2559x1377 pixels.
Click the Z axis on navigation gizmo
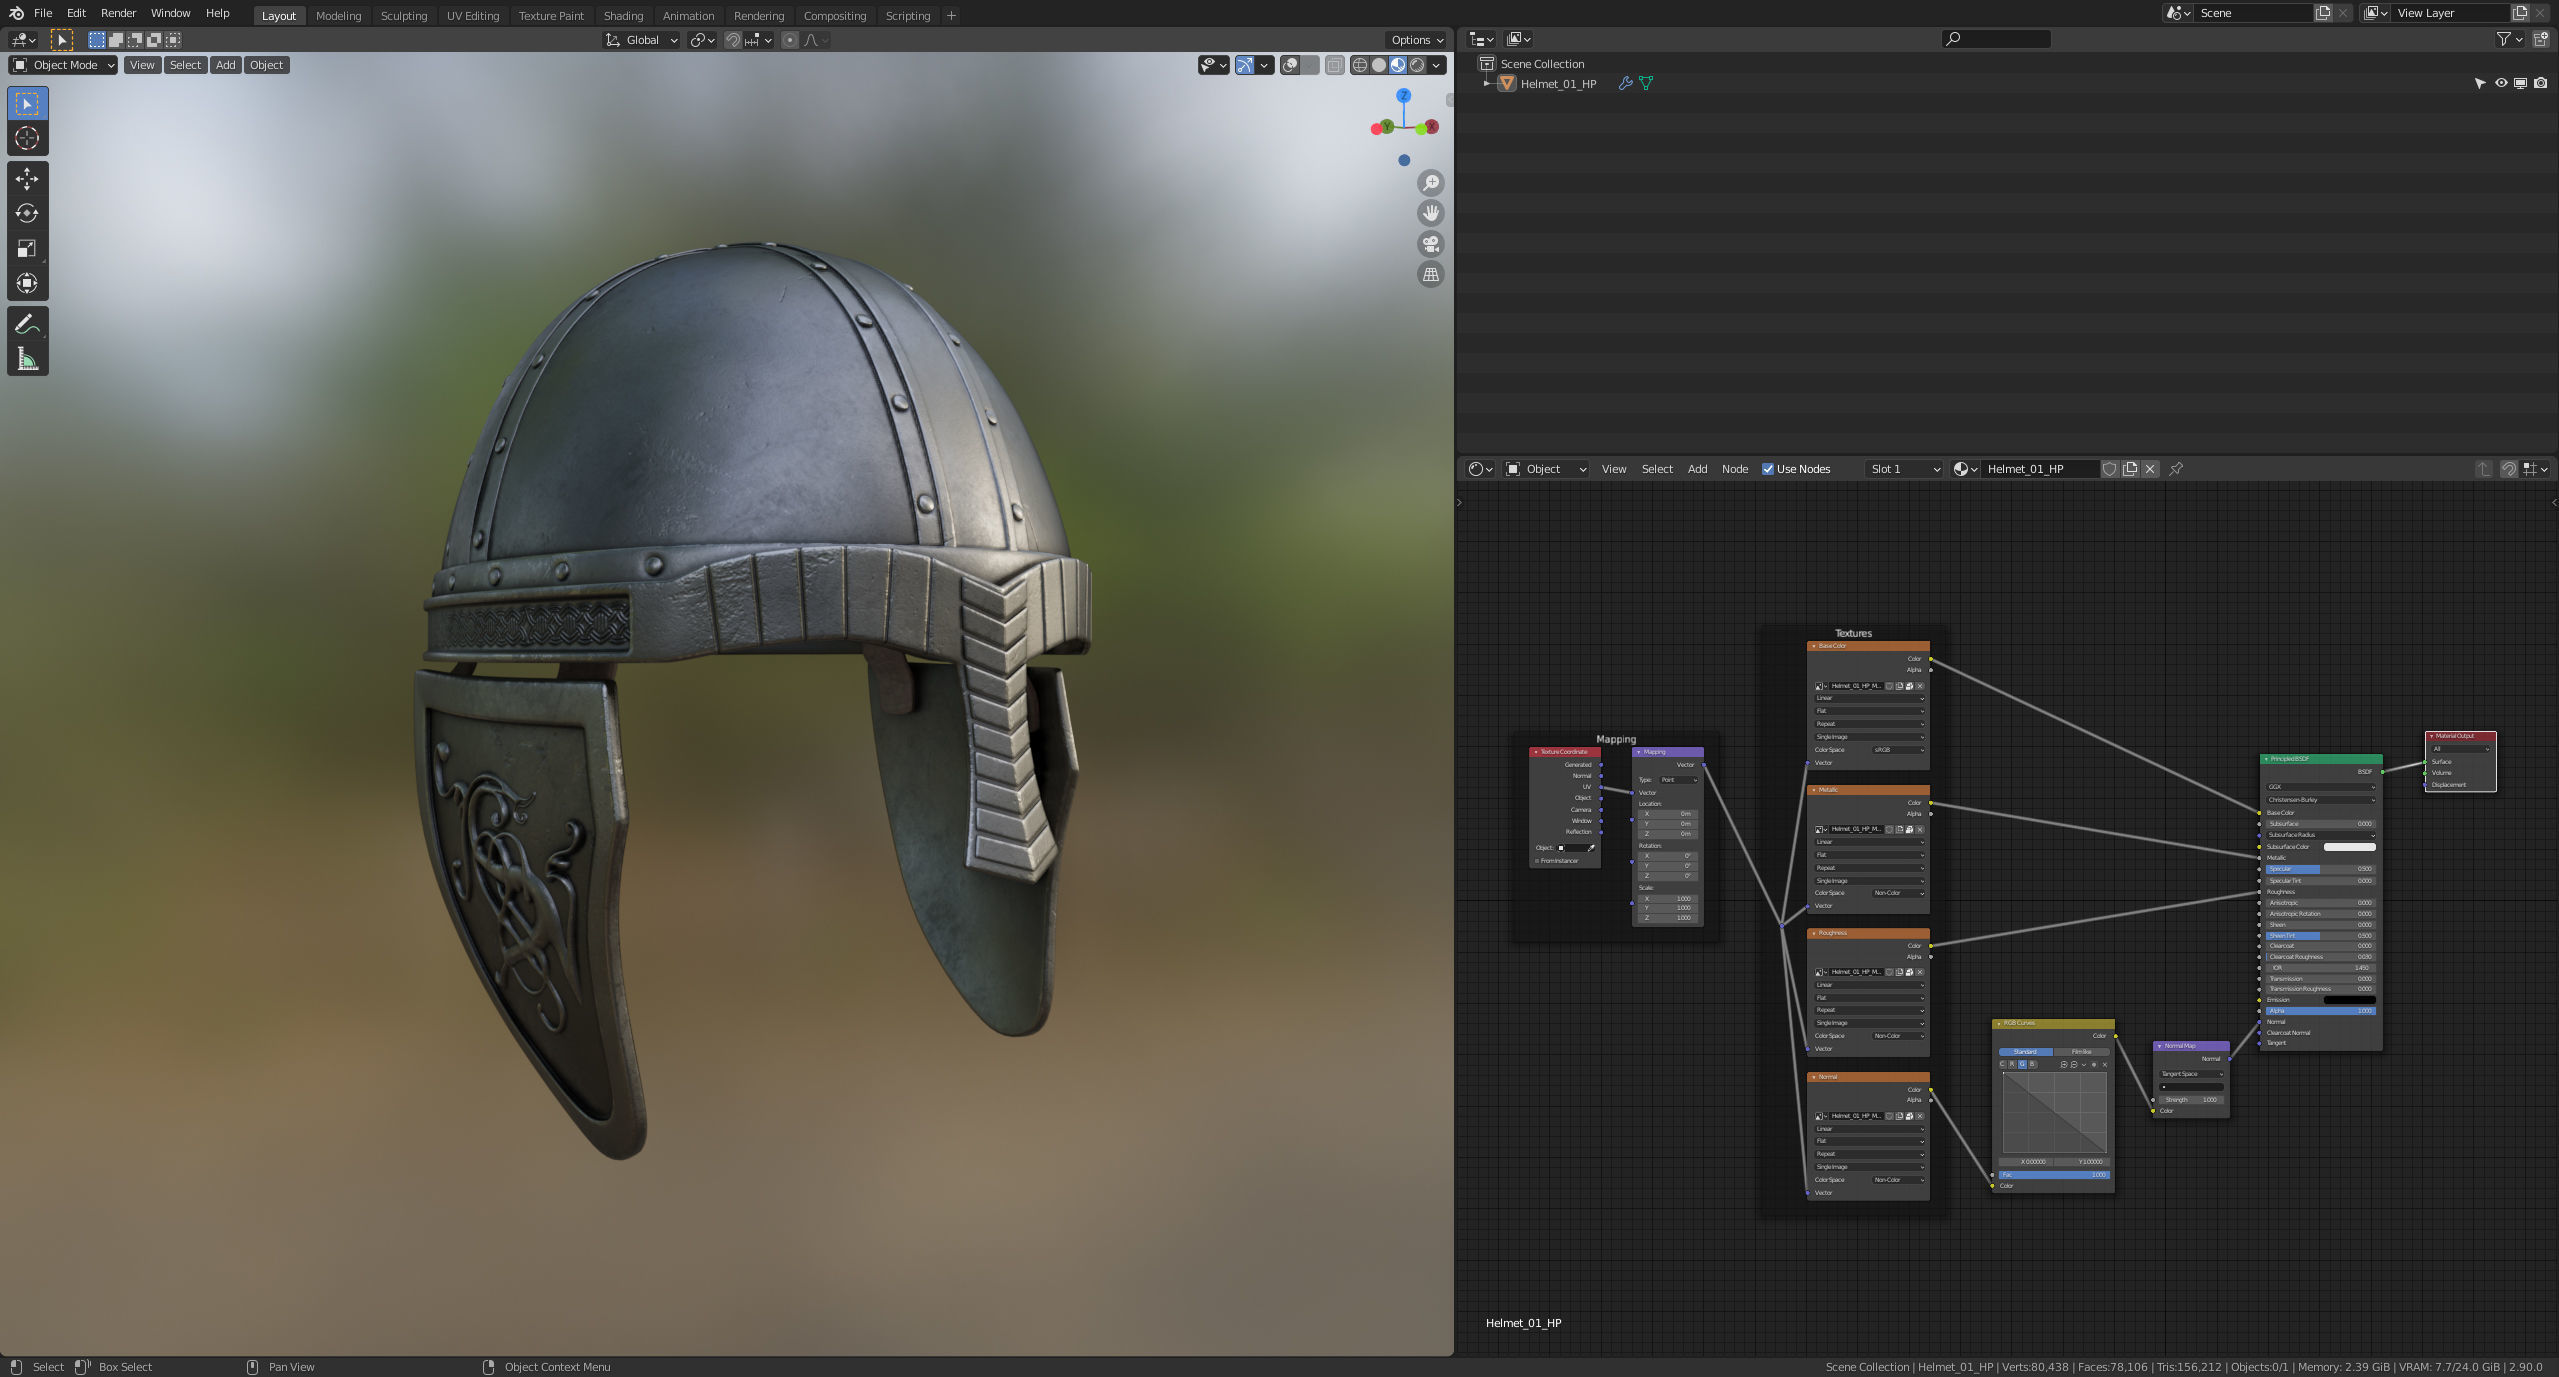click(x=1404, y=95)
